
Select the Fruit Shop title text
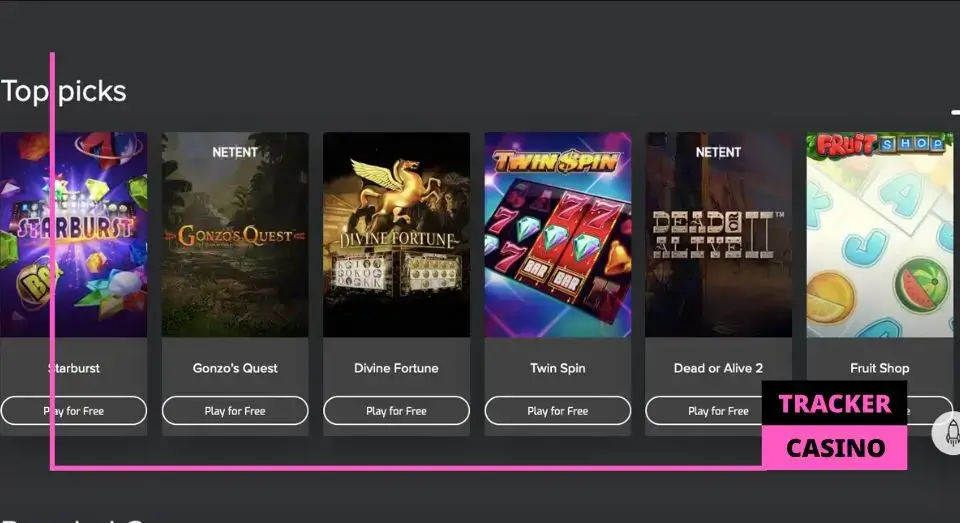click(880, 368)
